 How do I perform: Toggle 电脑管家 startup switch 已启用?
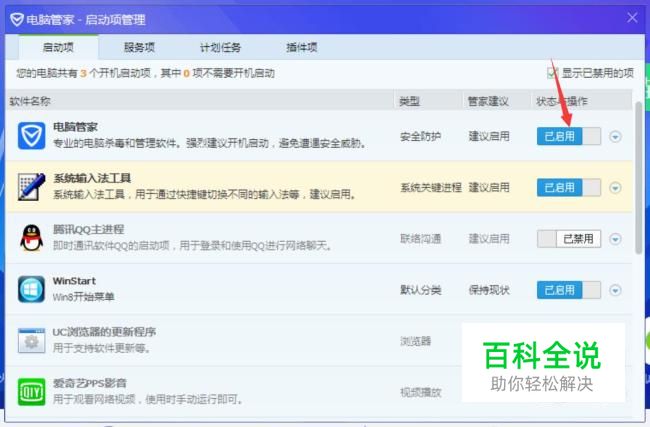point(569,136)
